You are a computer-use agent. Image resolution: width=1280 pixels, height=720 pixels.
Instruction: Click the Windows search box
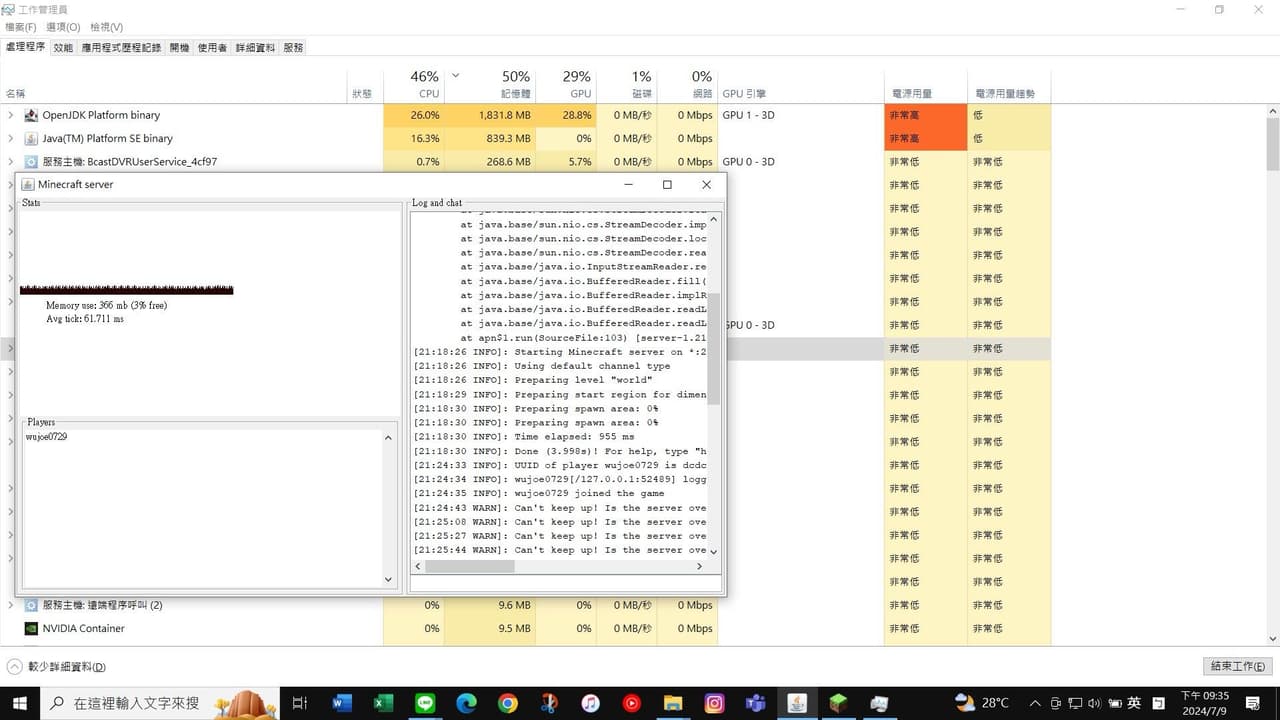point(160,703)
